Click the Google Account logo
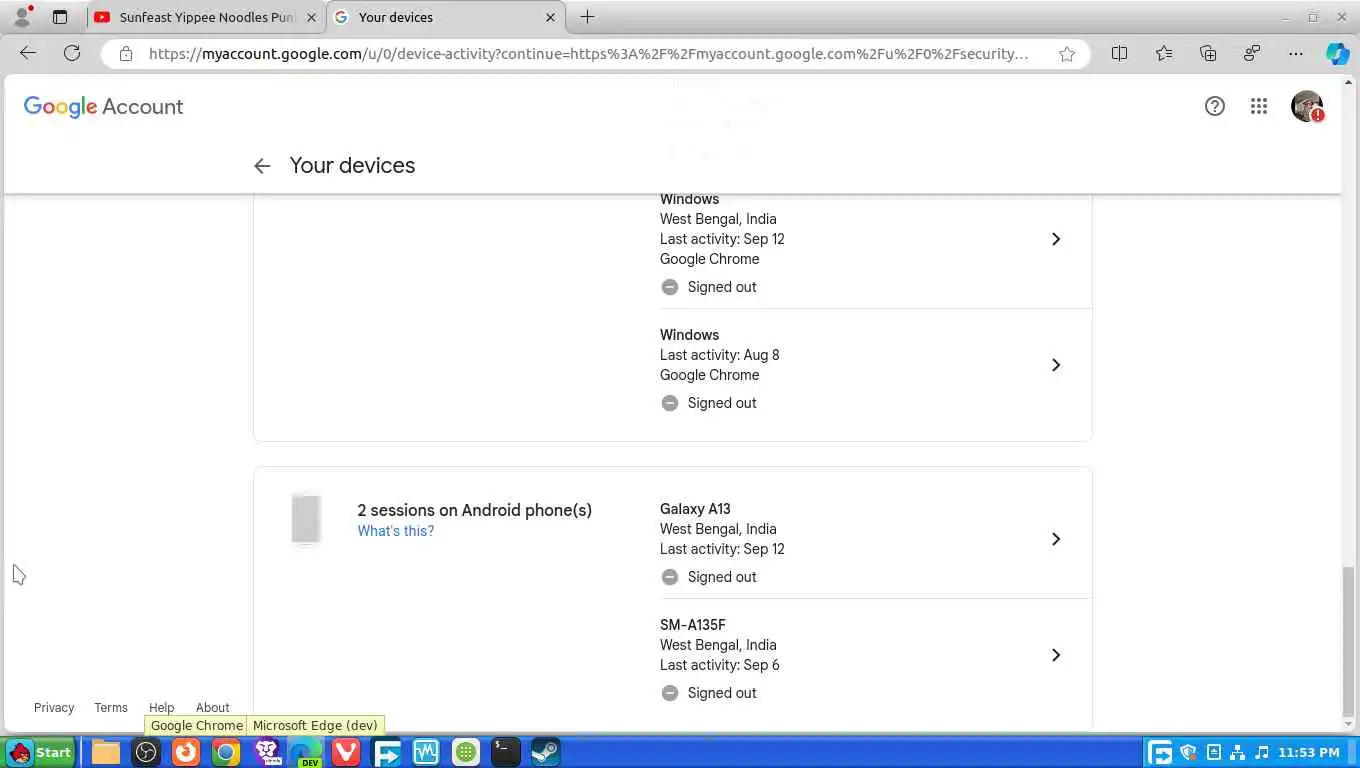Image resolution: width=1360 pixels, height=768 pixels. (x=103, y=107)
